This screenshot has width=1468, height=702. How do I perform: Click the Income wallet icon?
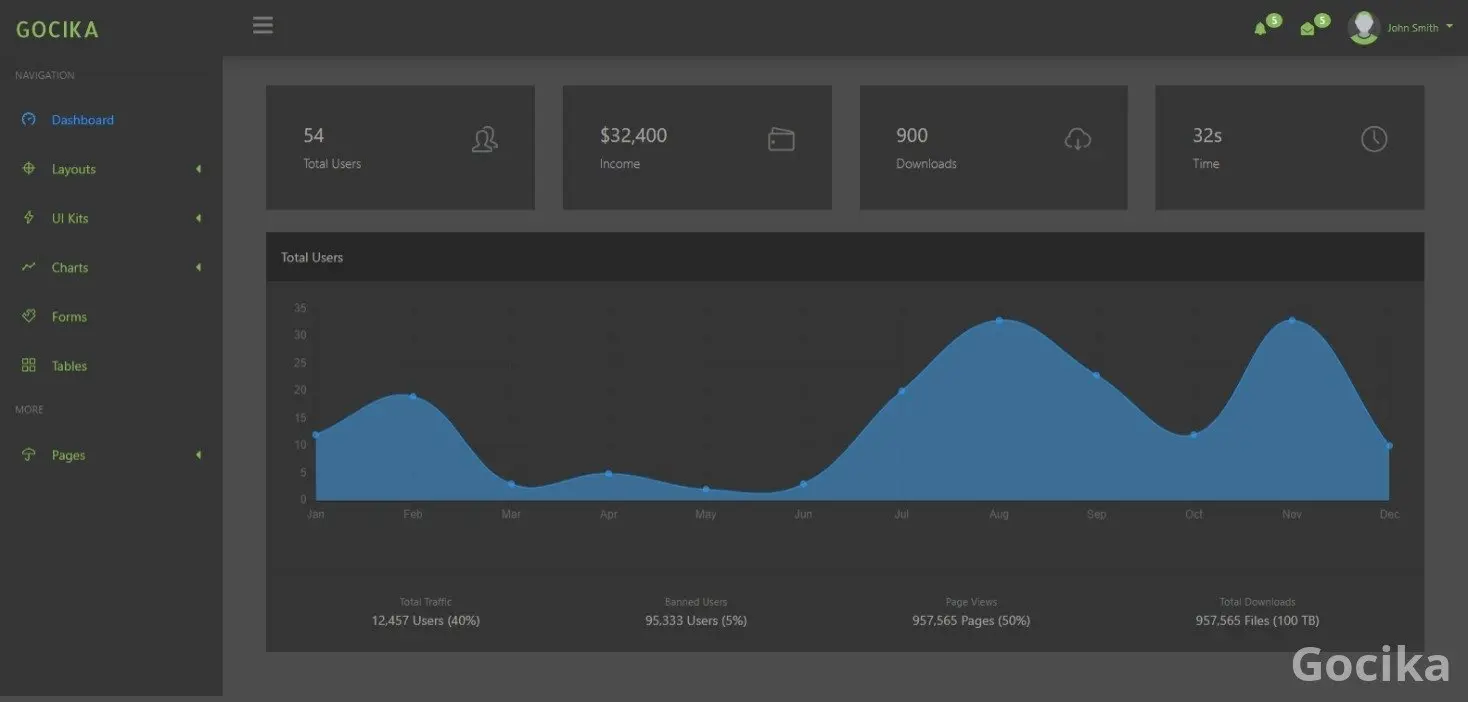(x=781, y=140)
